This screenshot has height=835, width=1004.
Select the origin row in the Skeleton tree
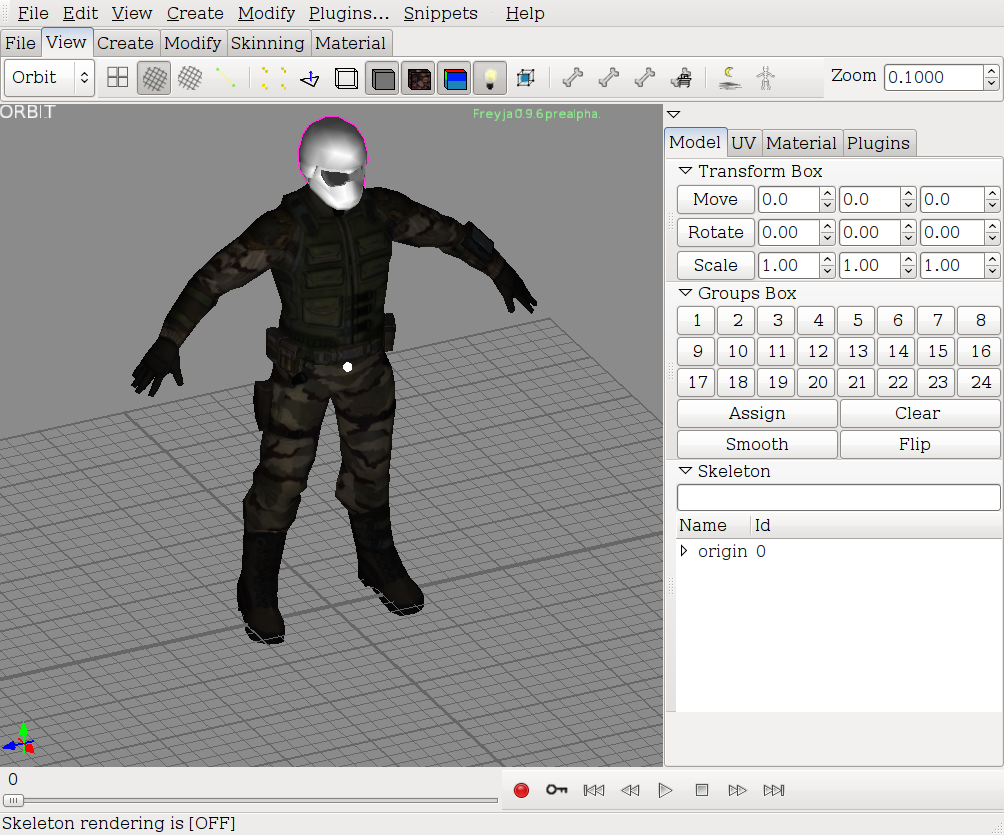pyautogui.click(x=839, y=551)
